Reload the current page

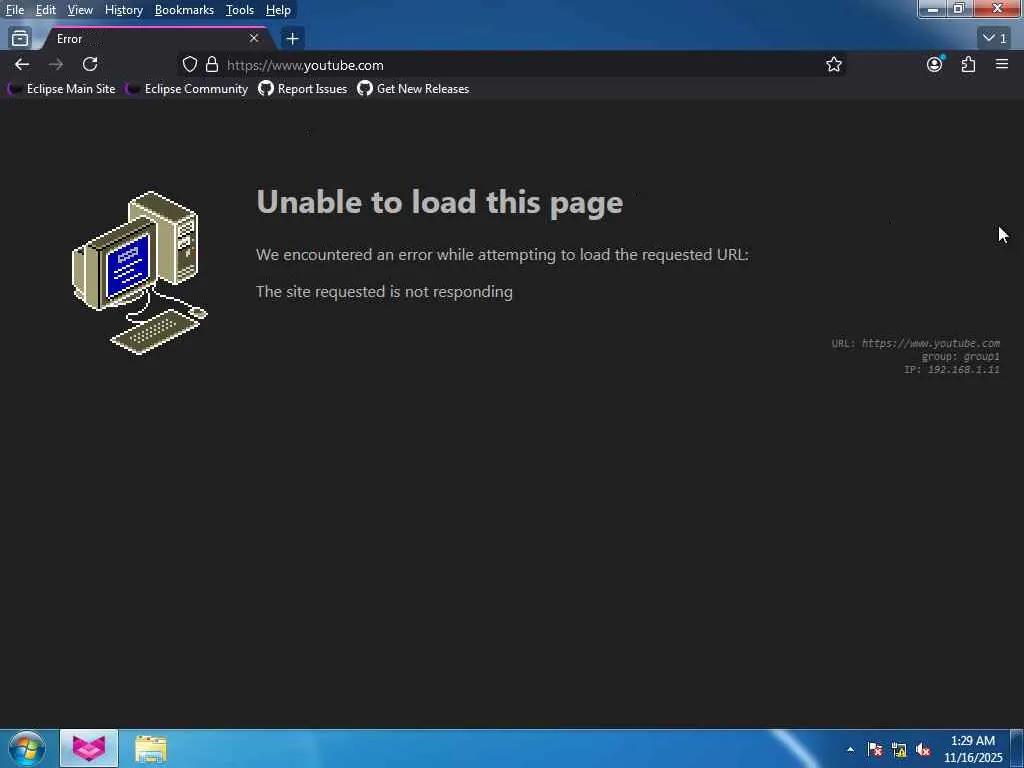tap(90, 64)
